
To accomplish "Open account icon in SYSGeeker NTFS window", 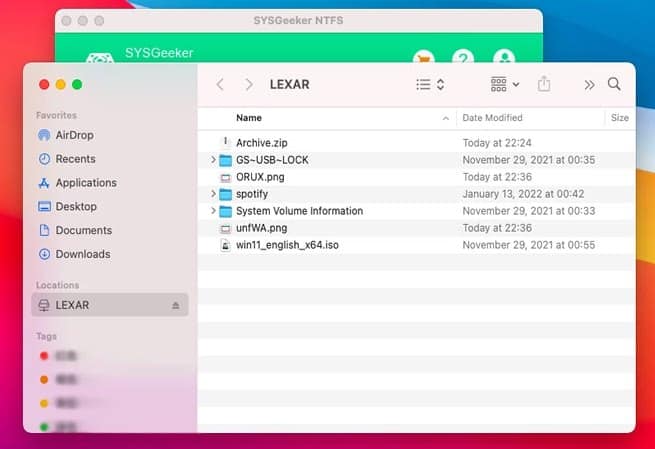I will click(x=504, y=57).
